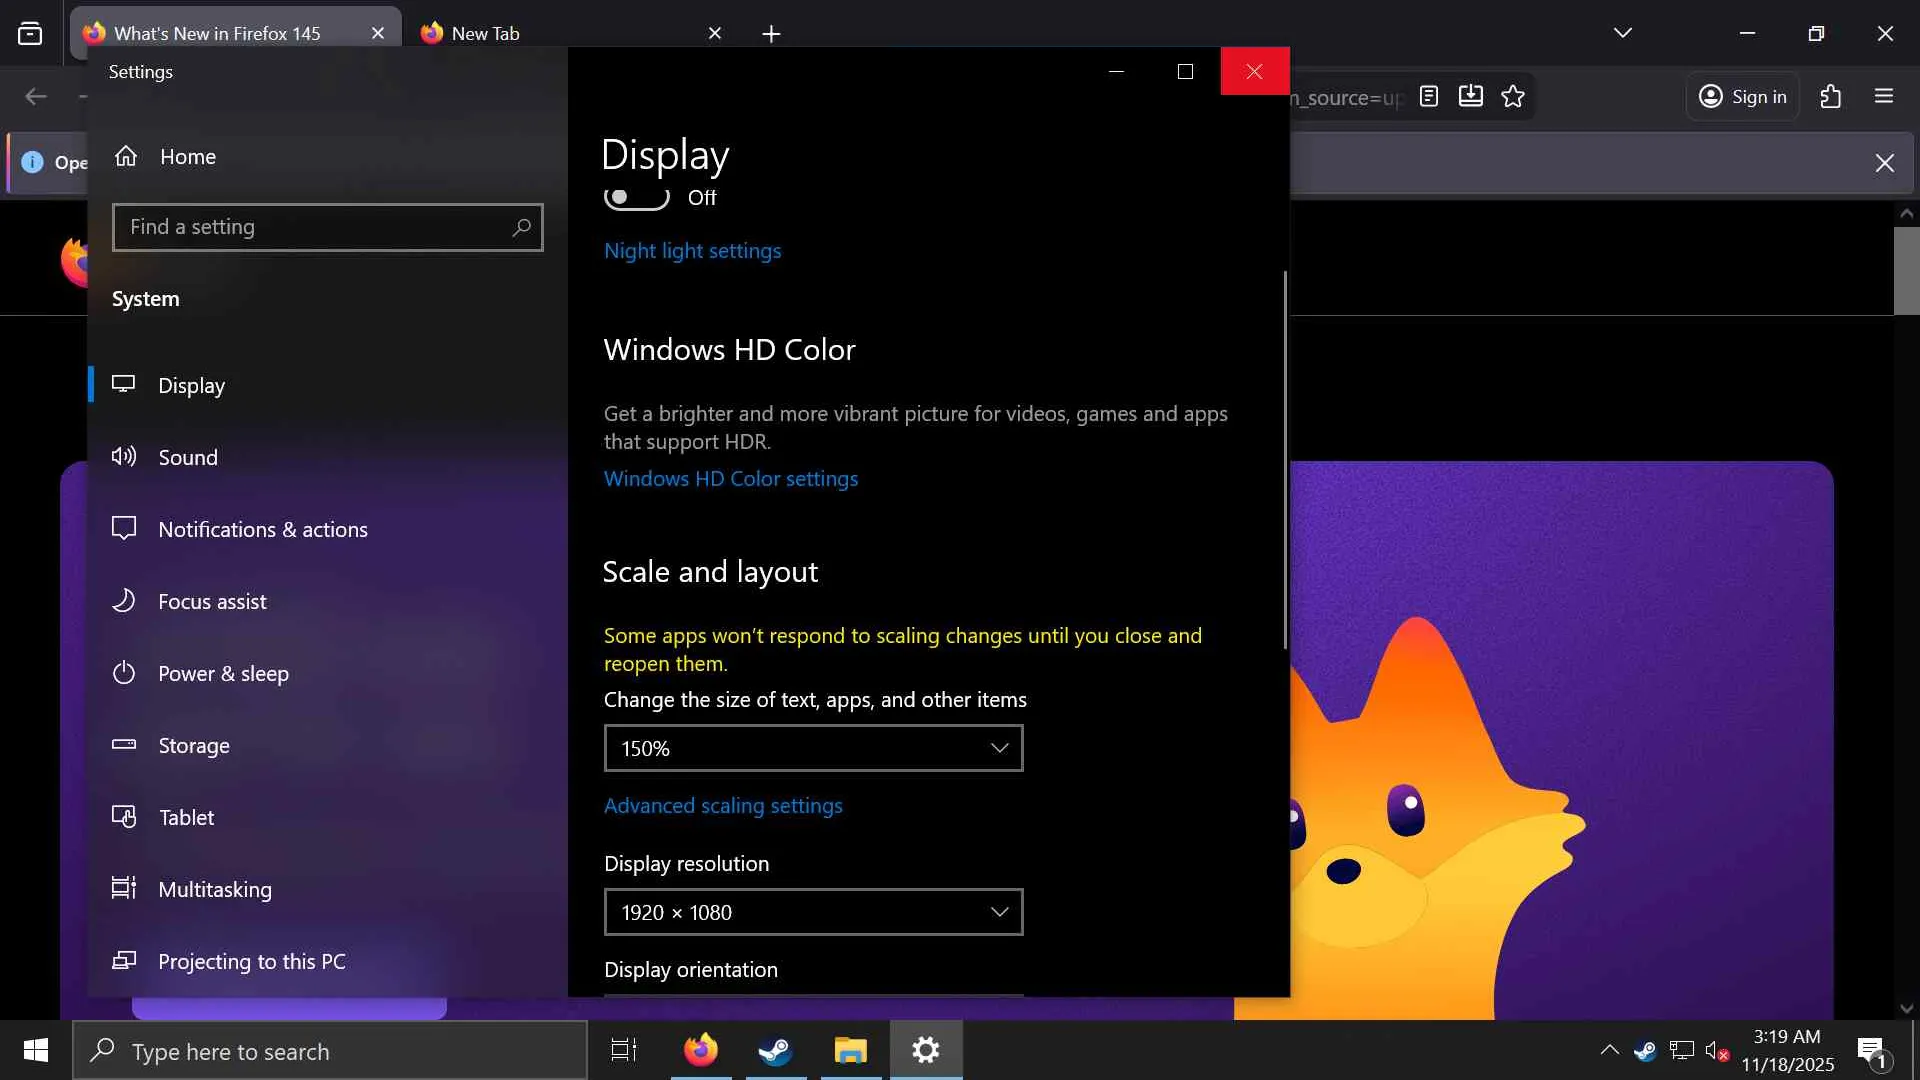Viewport: 1920px width, 1080px height.
Task: Open Night light settings link
Action: coord(692,251)
